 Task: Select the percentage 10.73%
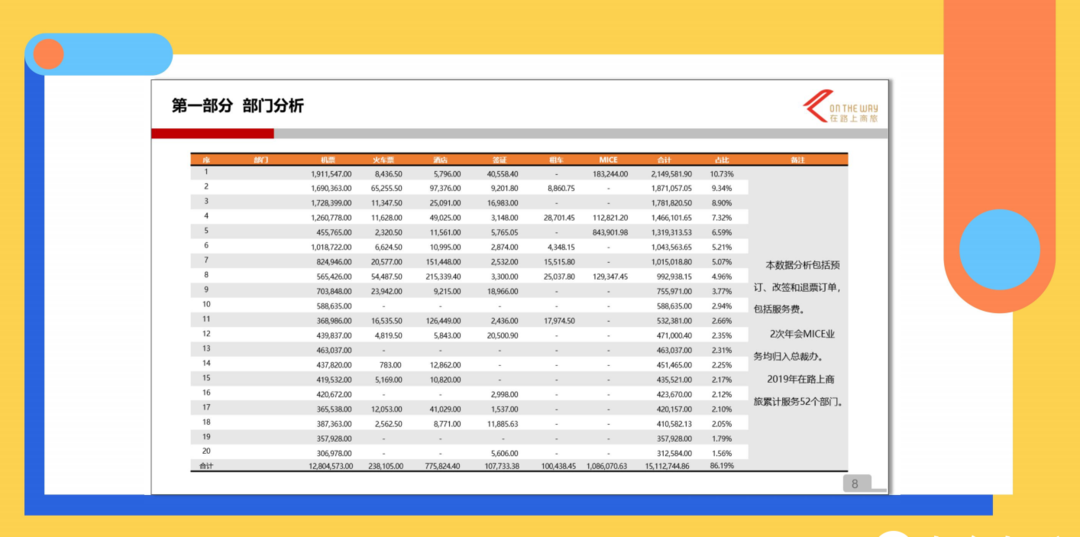[x=722, y=174]
